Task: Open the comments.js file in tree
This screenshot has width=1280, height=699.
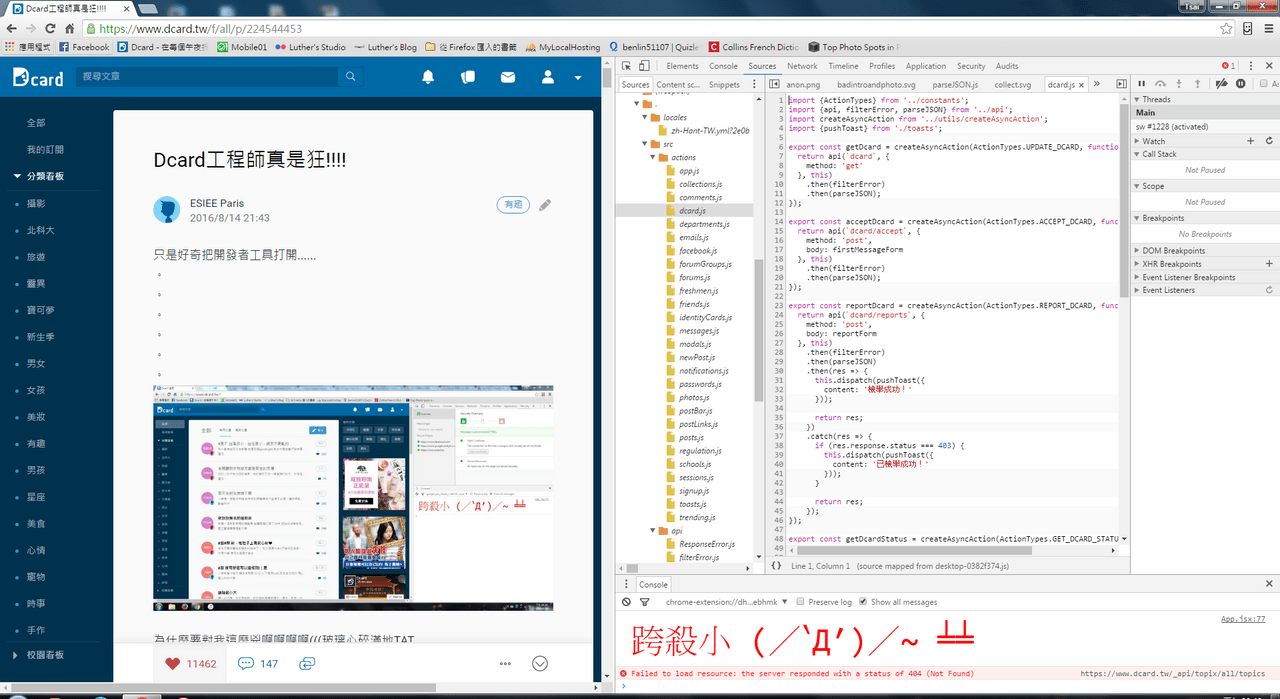Action: pos(700,197)
